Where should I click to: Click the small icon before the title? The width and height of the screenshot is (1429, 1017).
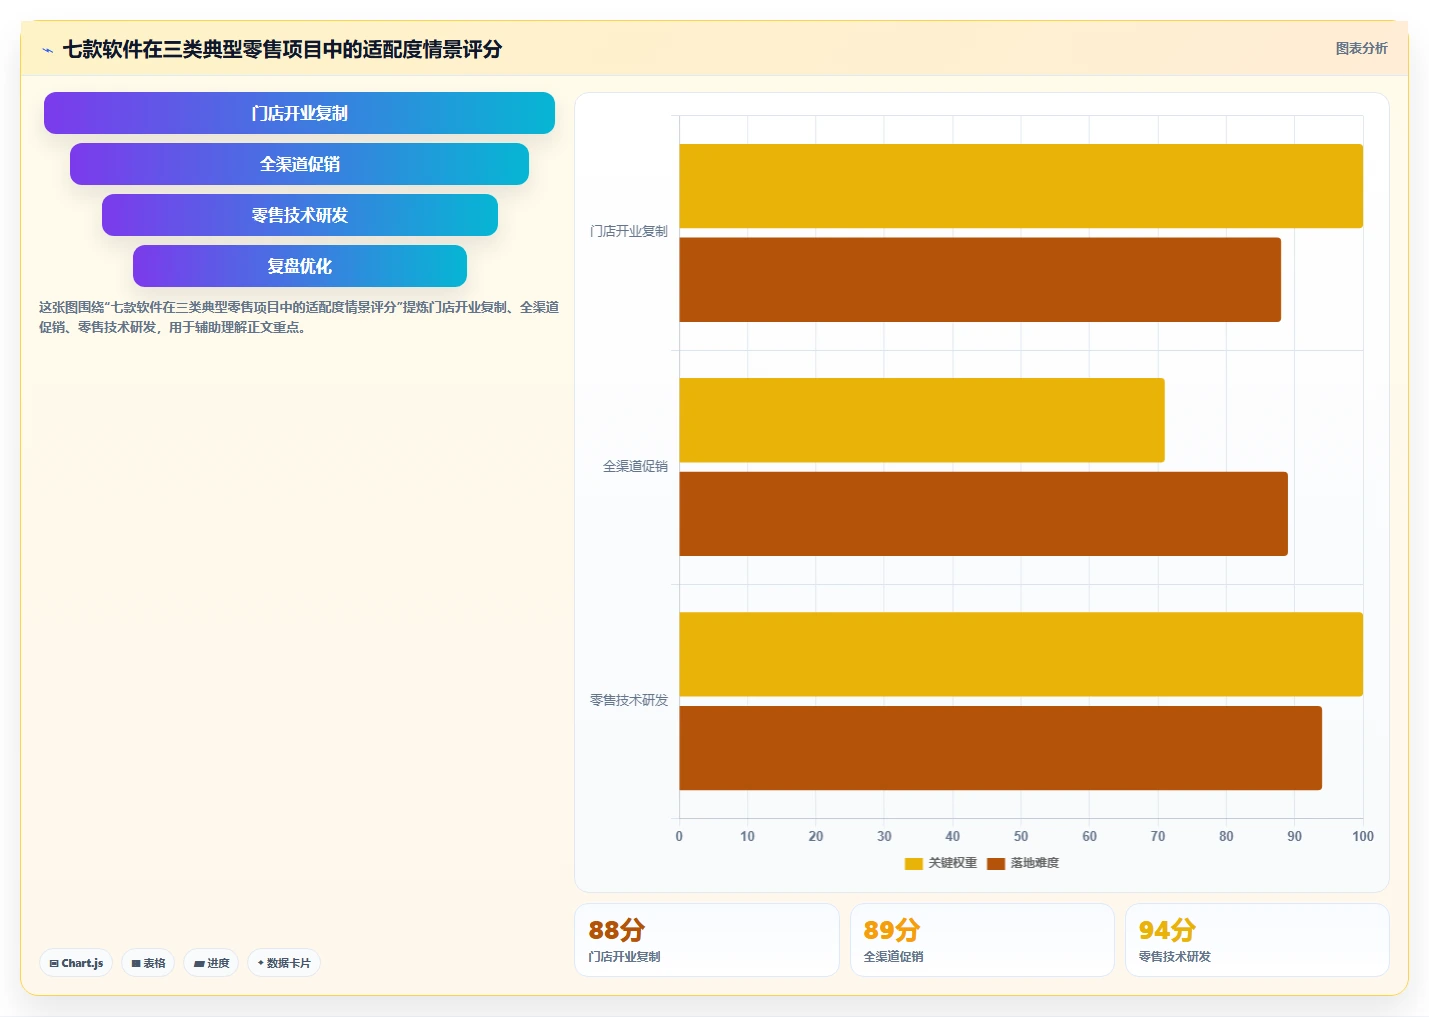click(x=47, y=50)
